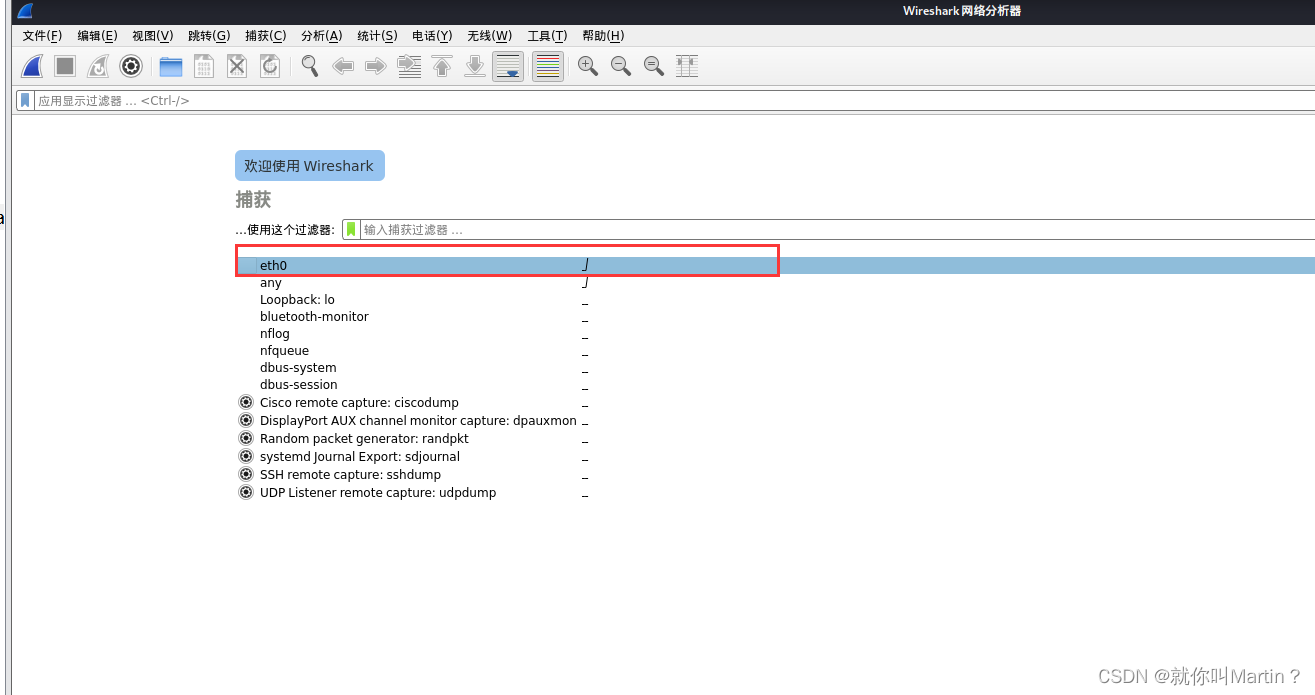Open the 捕获(C) menu
Viewport: 1315px width, 695px height.
265,36
